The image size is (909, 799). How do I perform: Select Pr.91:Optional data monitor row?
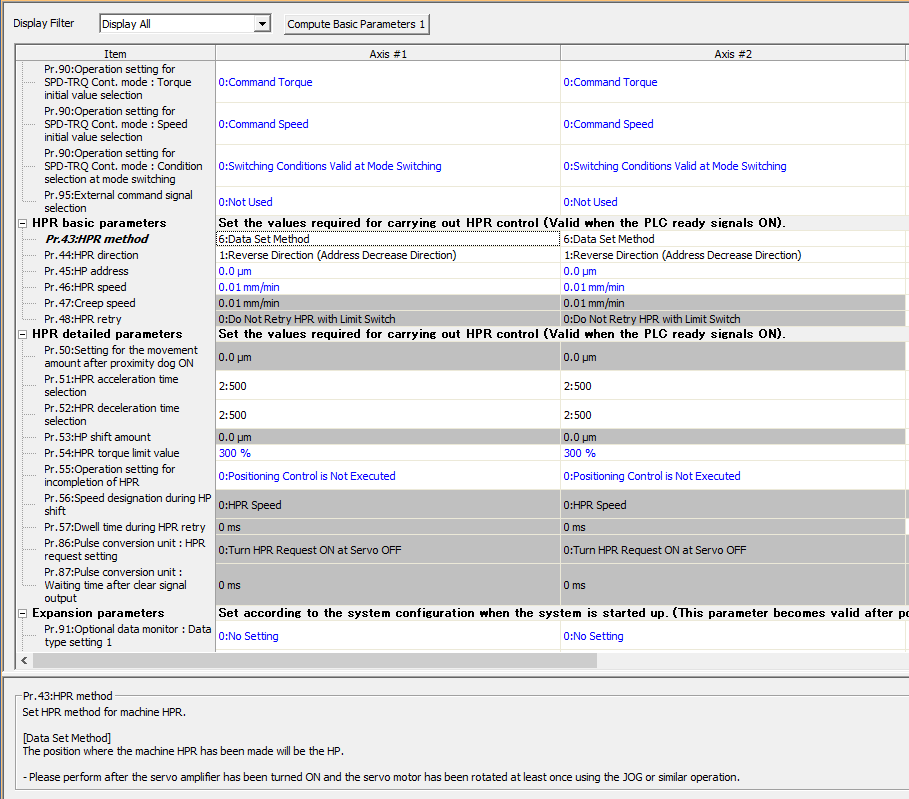pos(128,636)
